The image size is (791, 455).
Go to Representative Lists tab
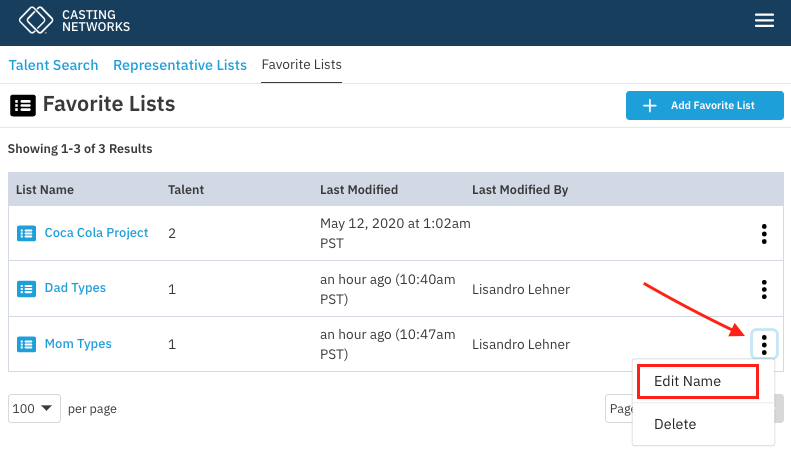pos(180,65)
